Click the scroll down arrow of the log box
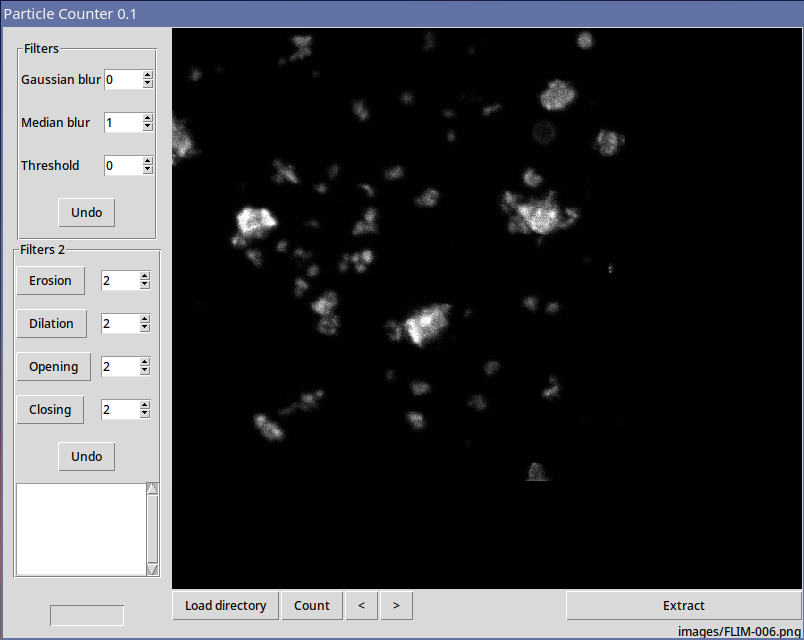 point(152,570)
